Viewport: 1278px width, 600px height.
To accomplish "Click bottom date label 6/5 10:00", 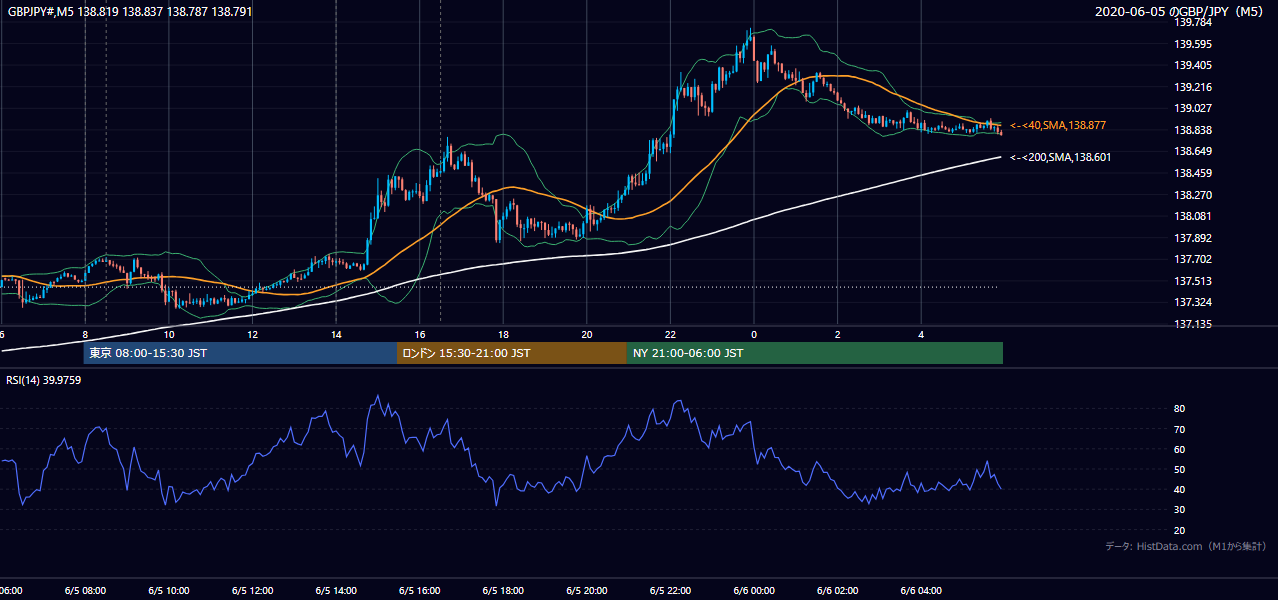I will (169, 591).
